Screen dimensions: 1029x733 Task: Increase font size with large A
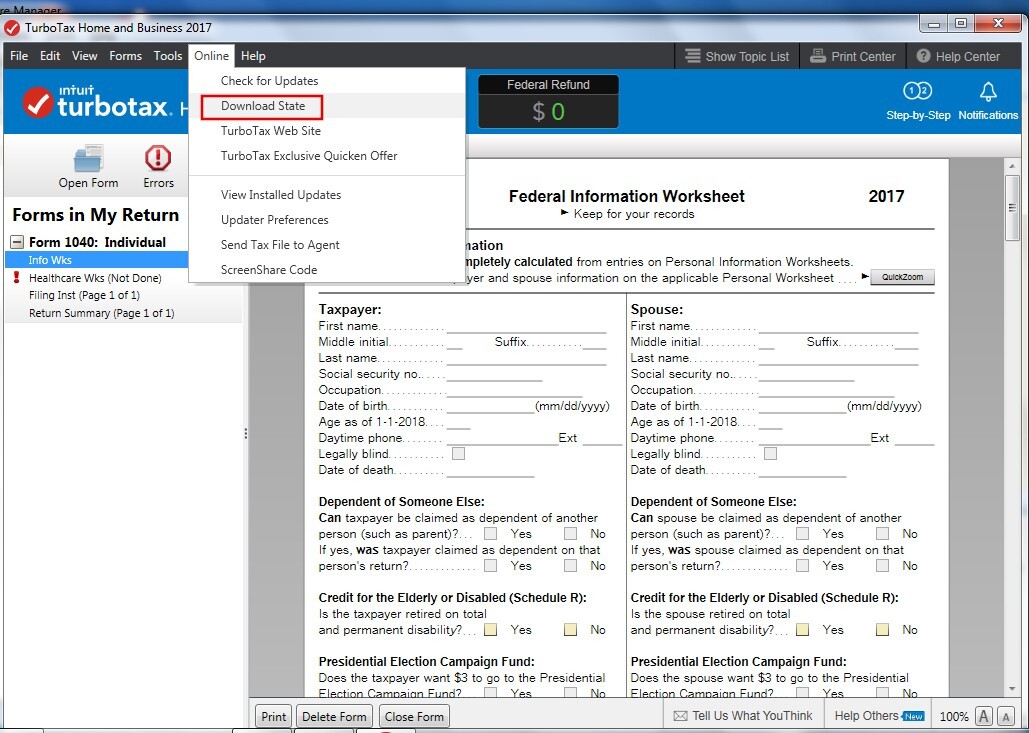tap(984, 716)
